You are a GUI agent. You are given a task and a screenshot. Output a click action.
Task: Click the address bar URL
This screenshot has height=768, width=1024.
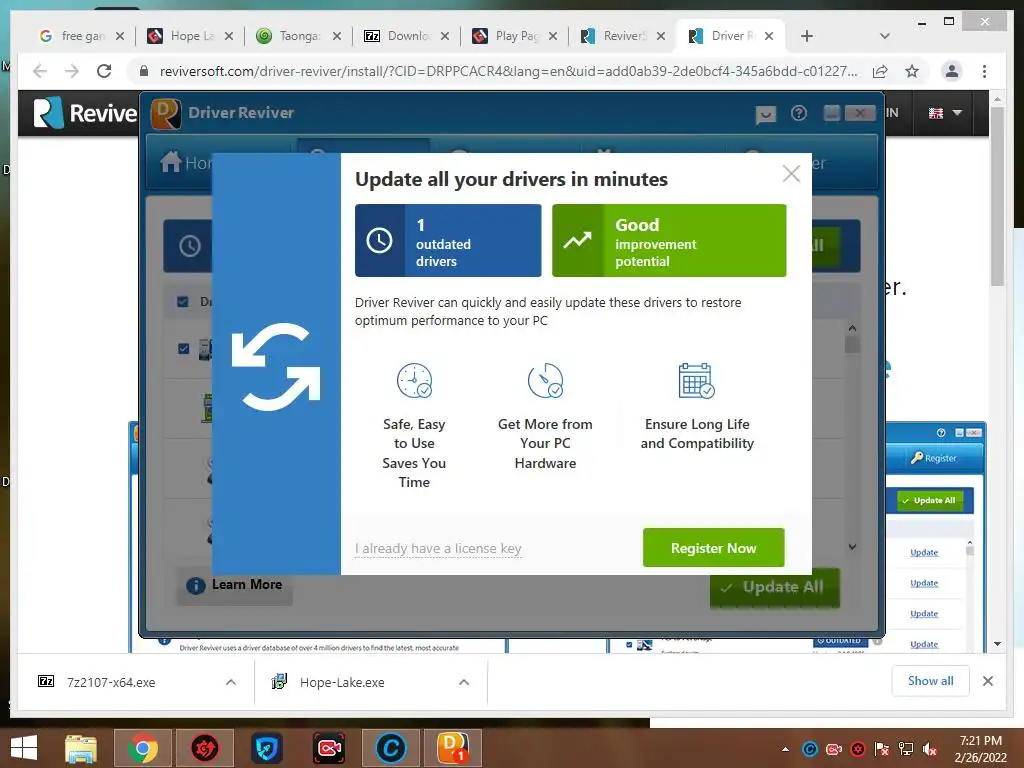tap(508, 71)
